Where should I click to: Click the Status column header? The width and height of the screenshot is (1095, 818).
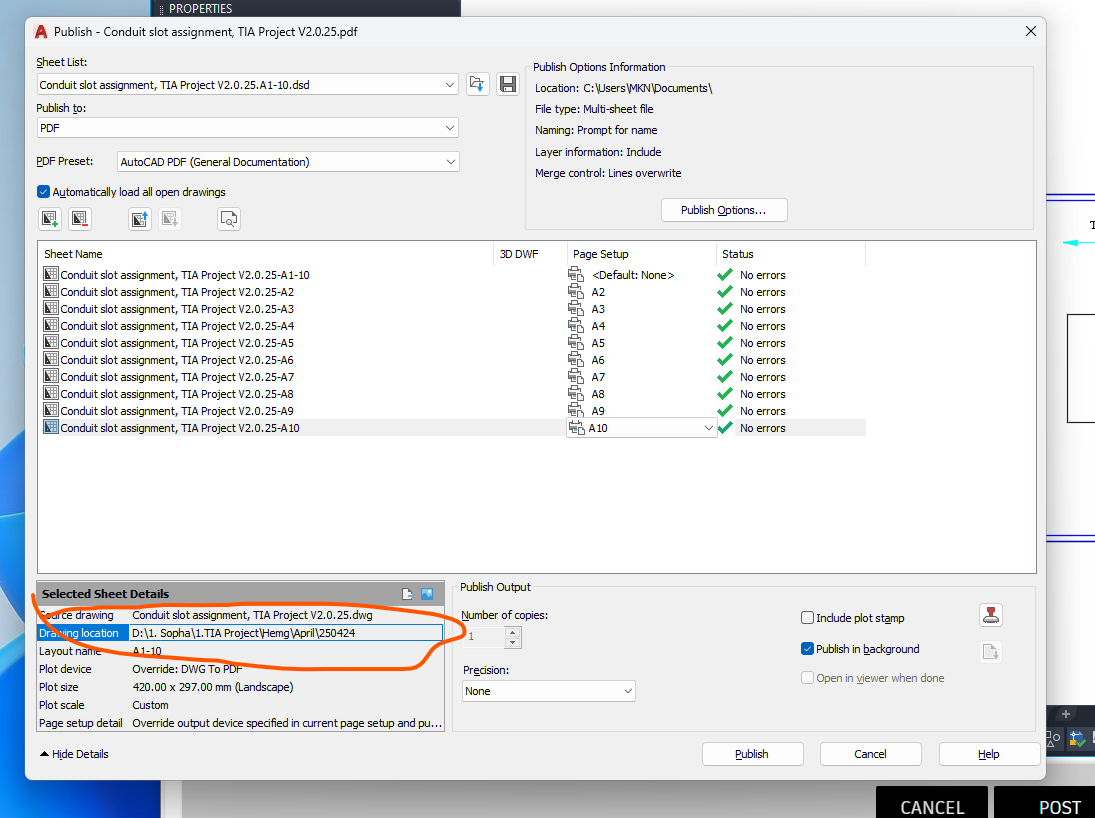tap(791, 254)
